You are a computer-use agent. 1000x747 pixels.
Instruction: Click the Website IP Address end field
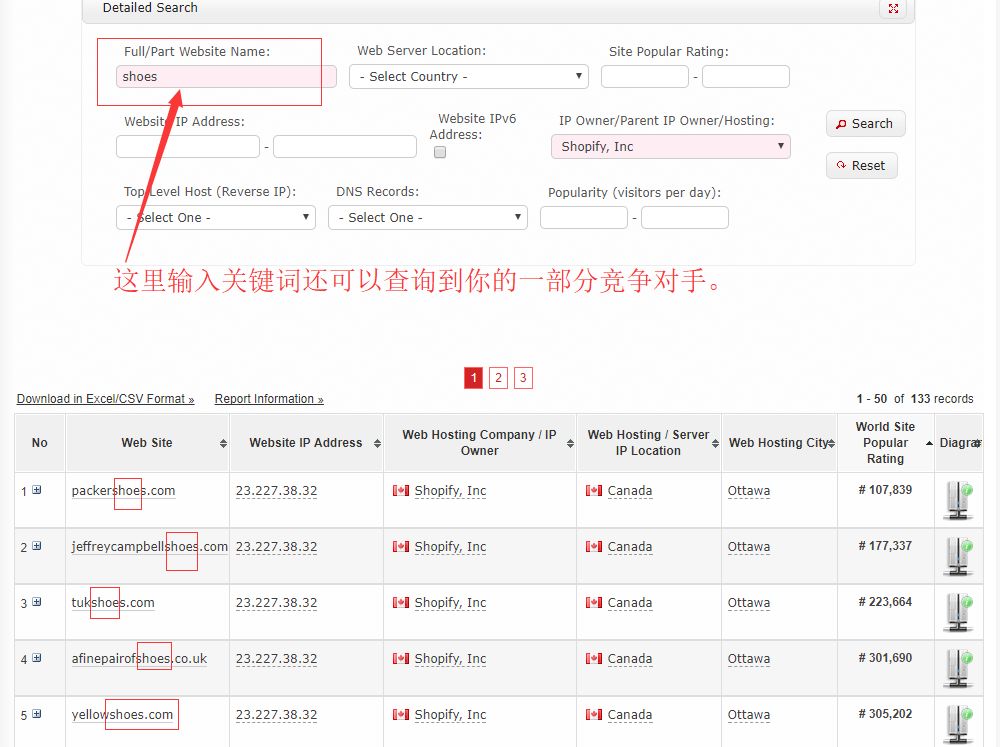345,147
